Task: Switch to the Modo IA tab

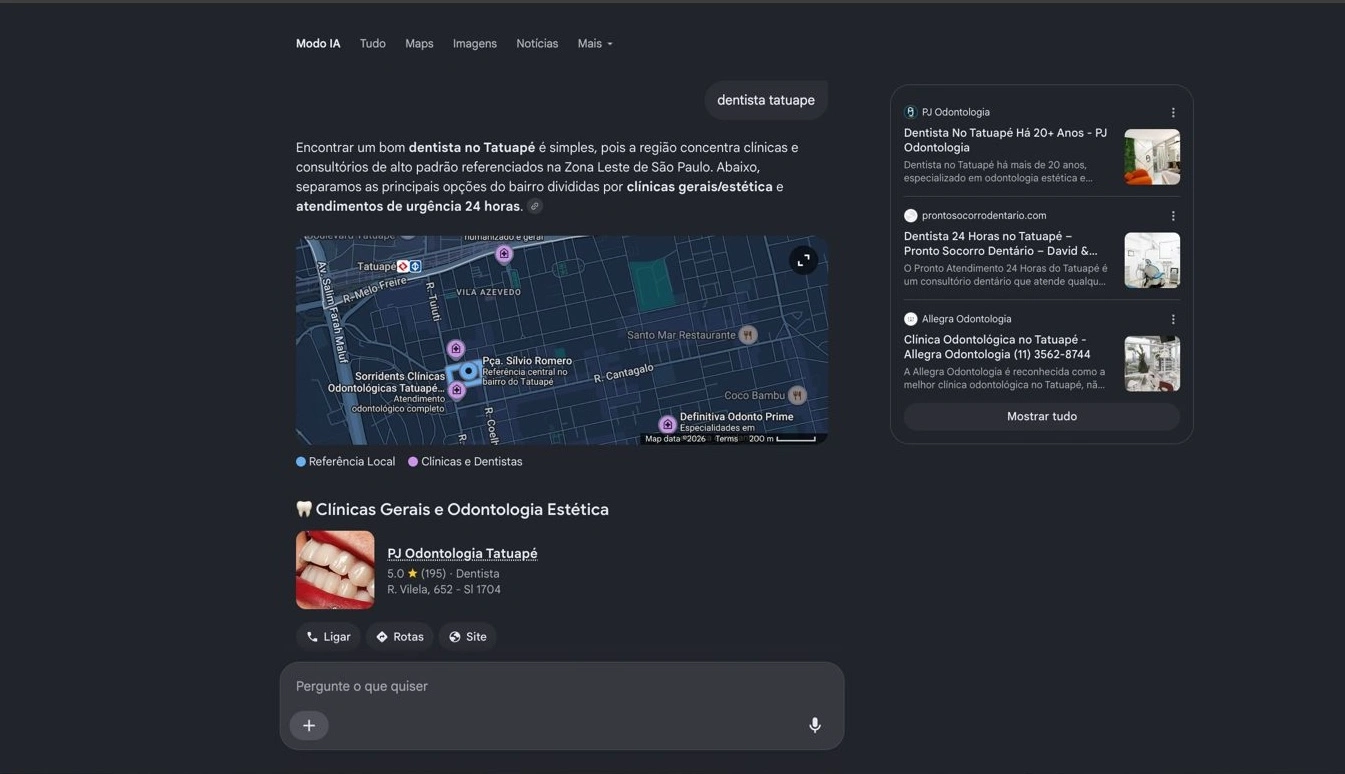Action: point(318,44)
